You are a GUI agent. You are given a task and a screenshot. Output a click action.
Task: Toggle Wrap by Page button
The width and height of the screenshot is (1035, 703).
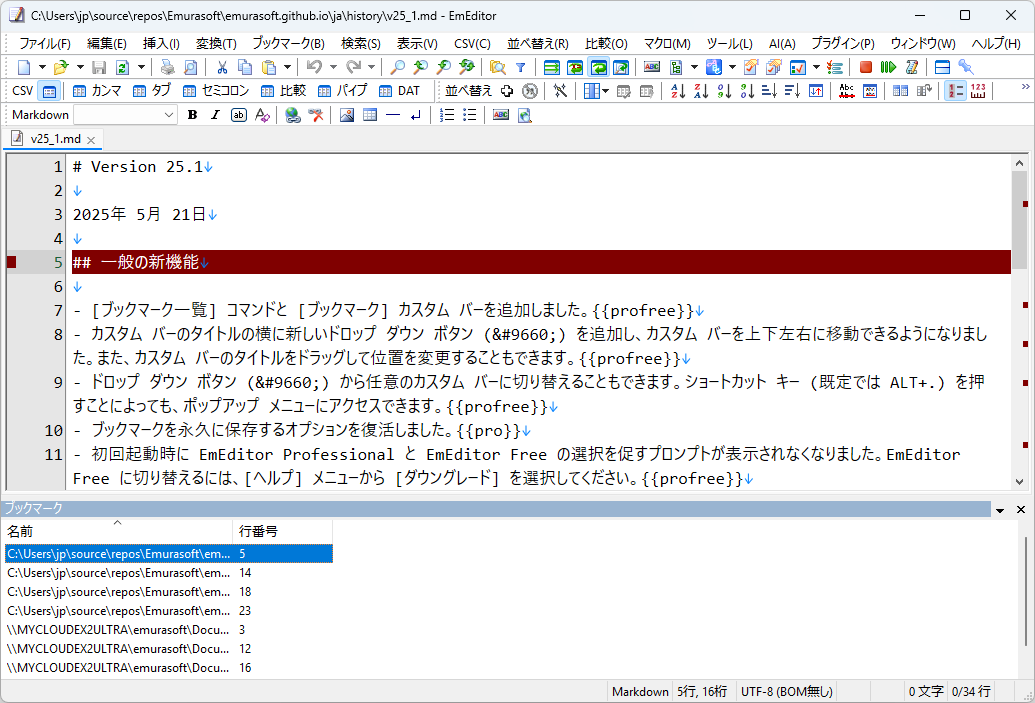(x=621, y=67)
